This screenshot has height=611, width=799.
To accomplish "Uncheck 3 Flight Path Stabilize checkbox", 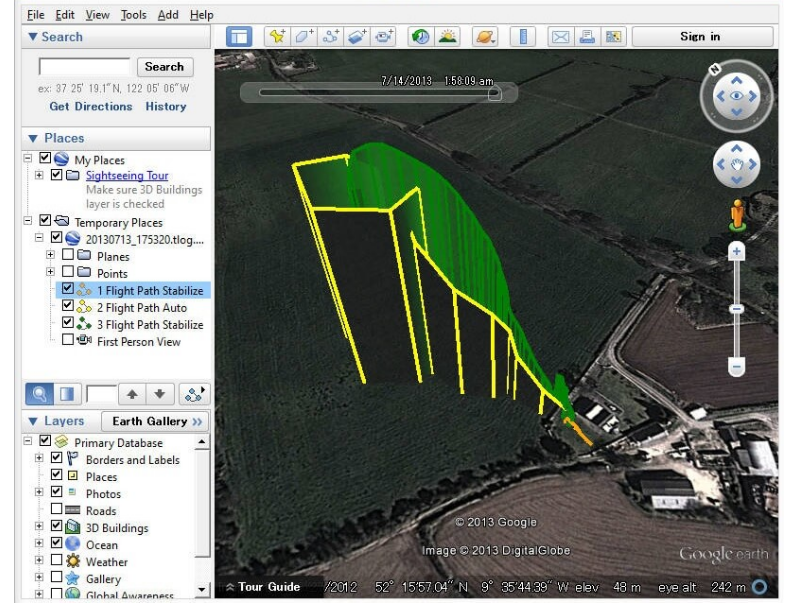I will pos(68,322).
